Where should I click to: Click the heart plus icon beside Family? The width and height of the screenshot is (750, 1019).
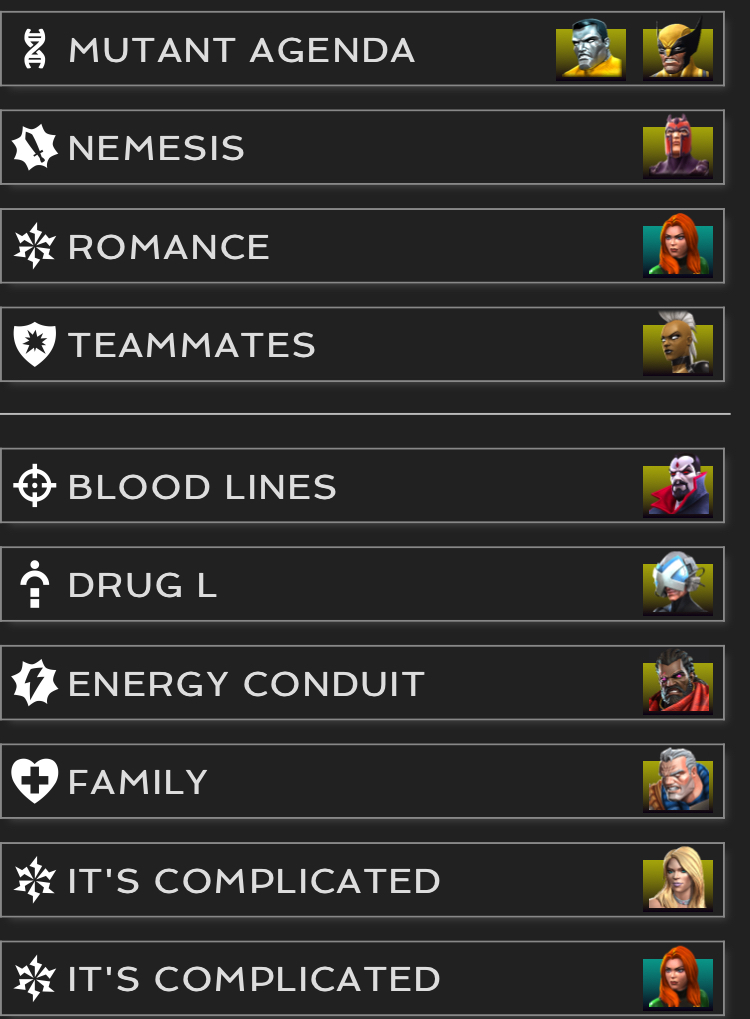(34, 780)
